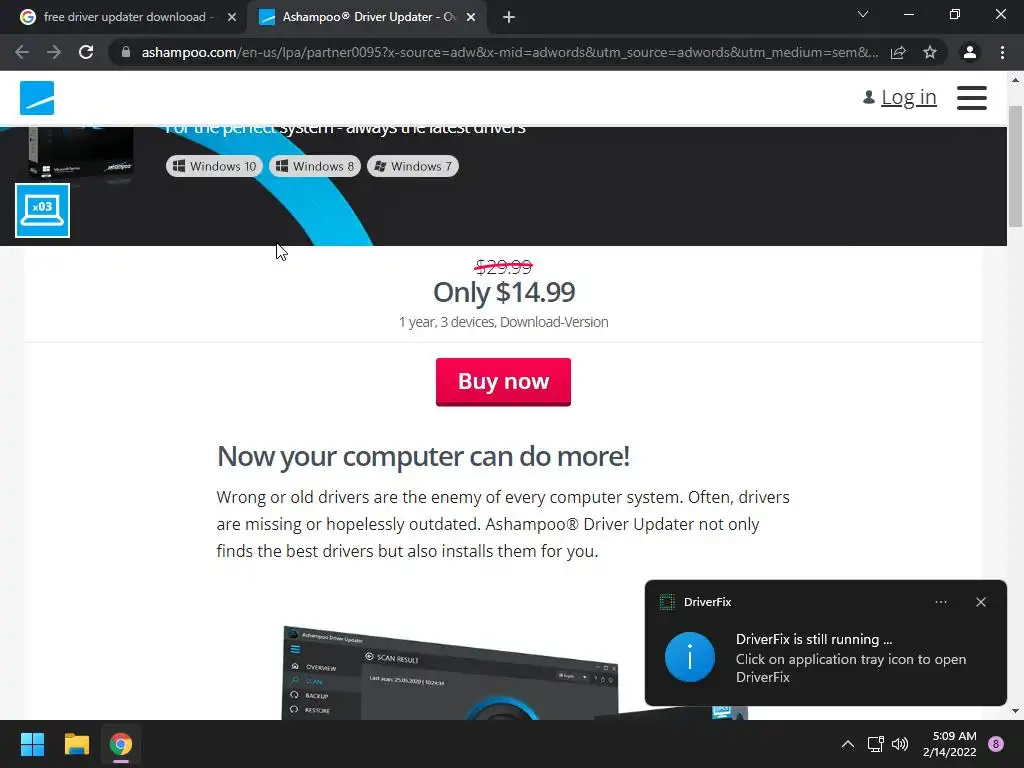Bookmark this page with the star icon
The height and width of the screenshot is (768, 1024).
[930, 52]
